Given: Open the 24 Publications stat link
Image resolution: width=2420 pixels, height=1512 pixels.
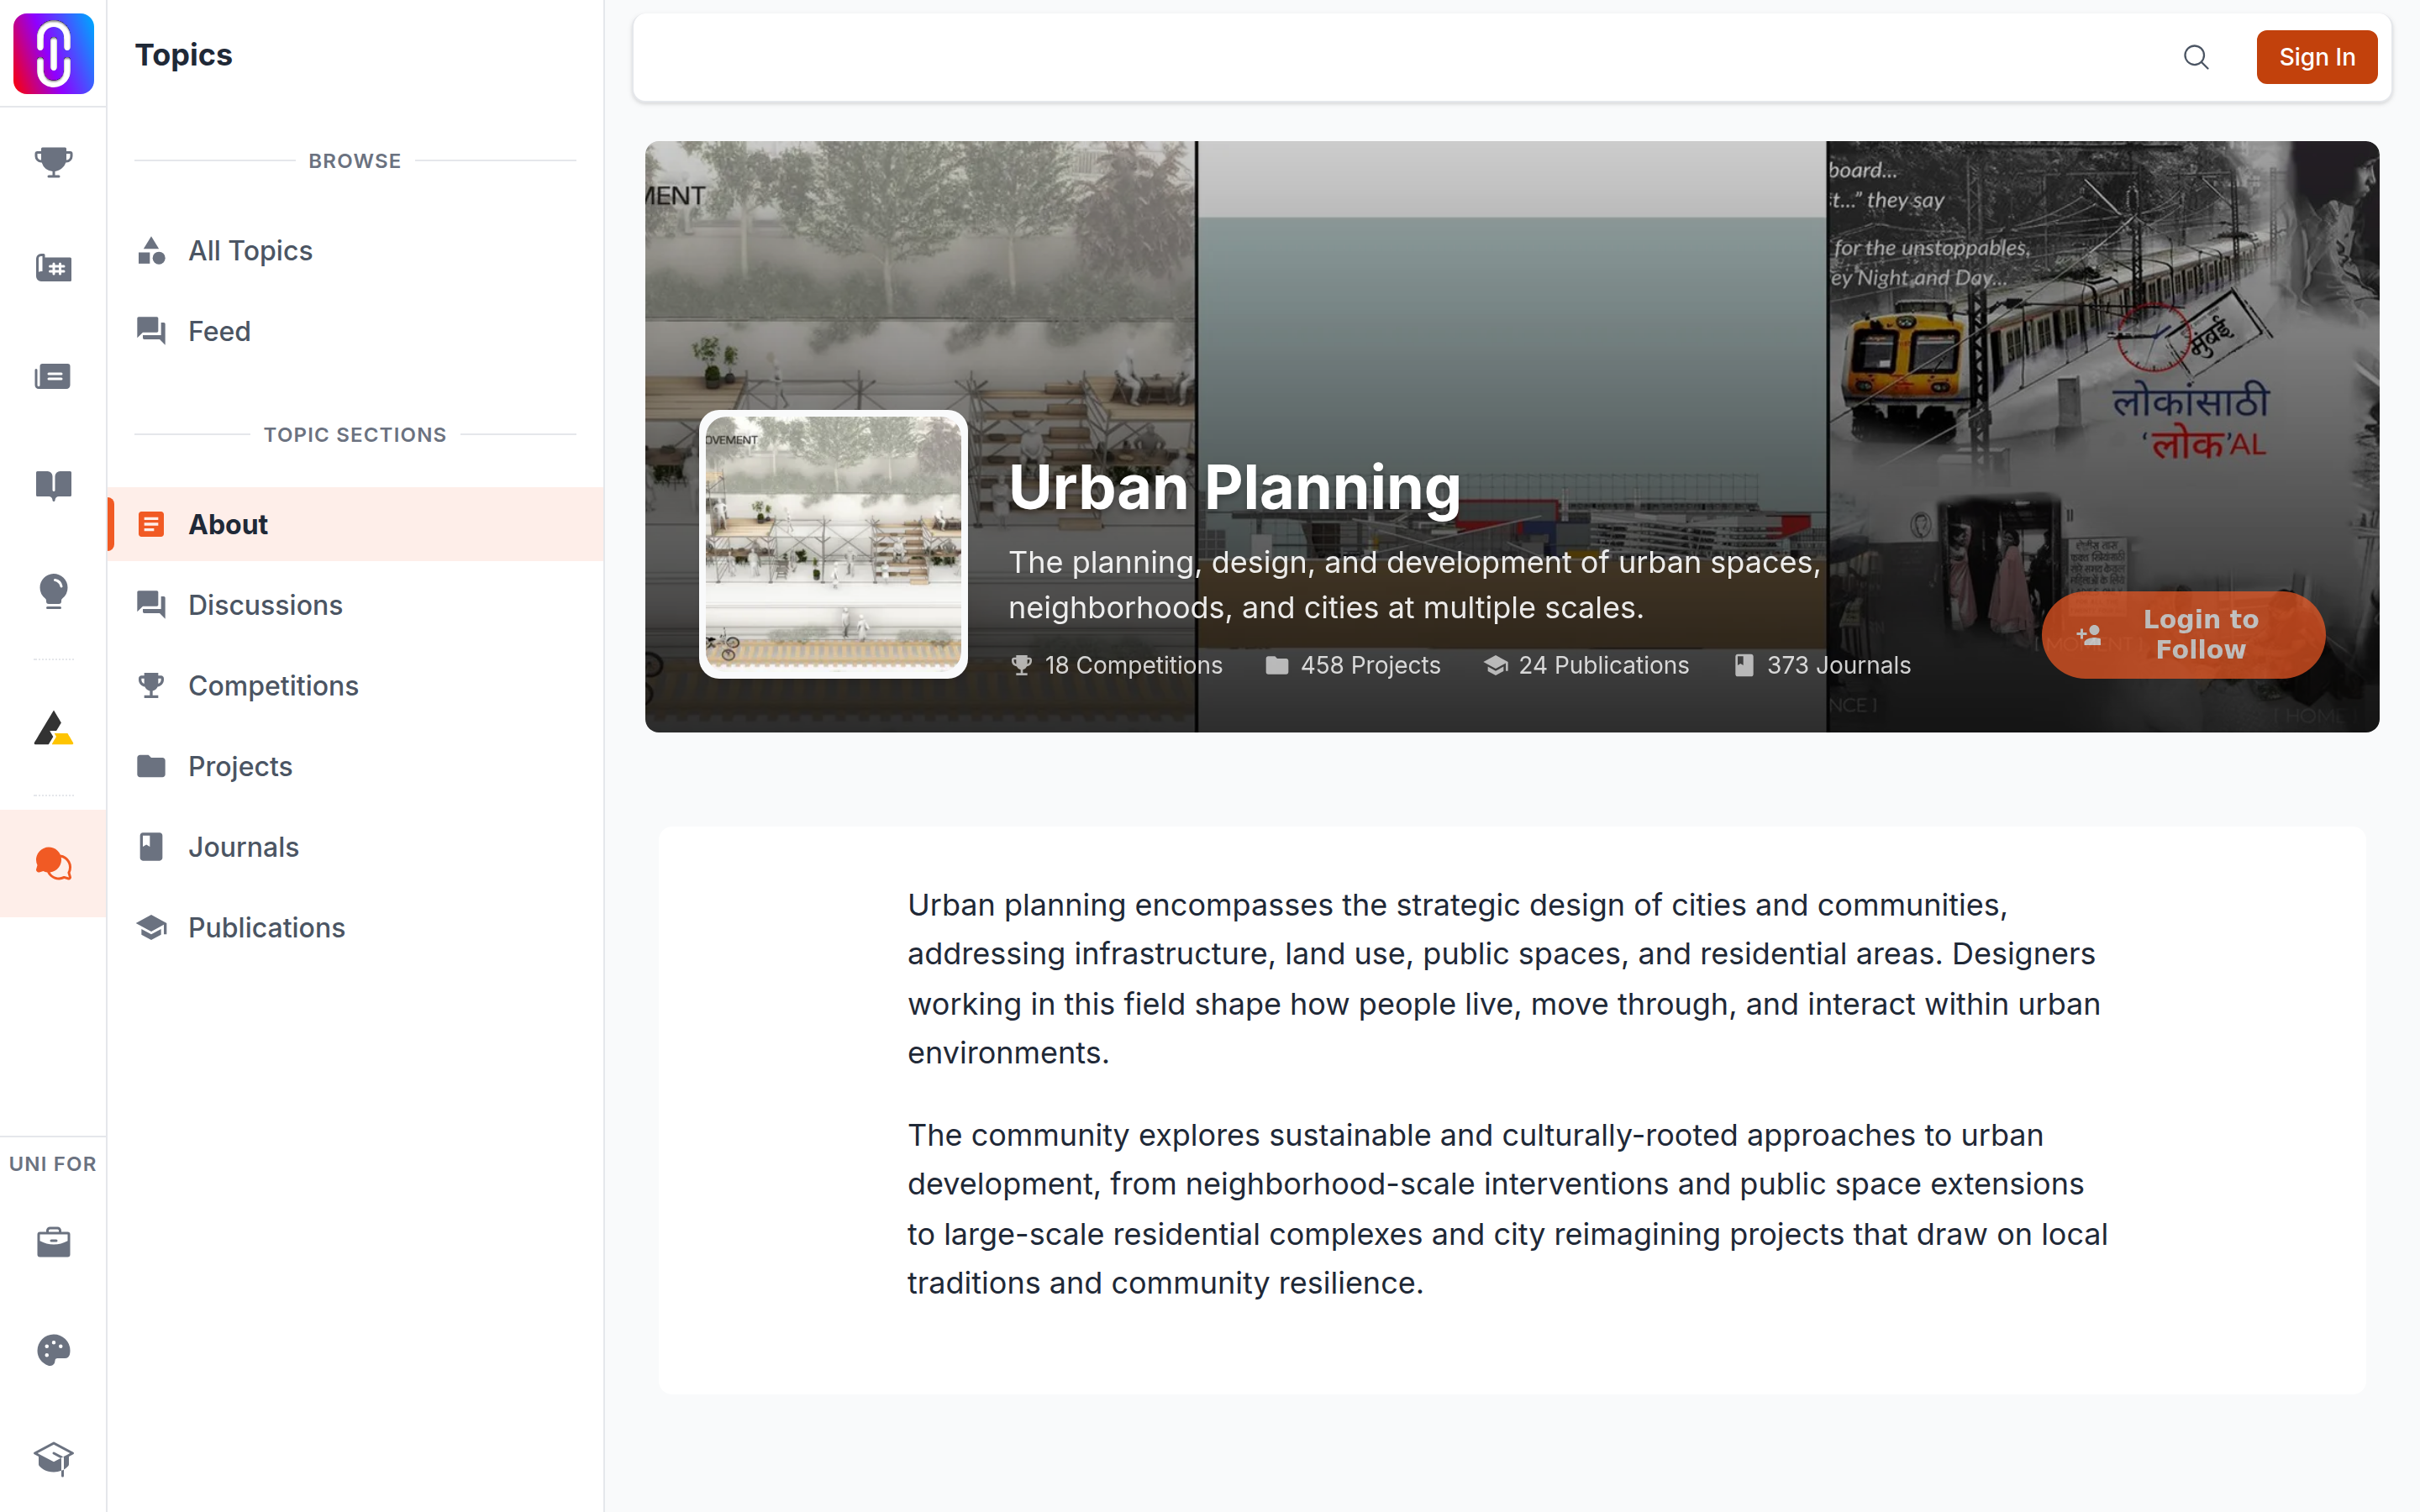Looking at the screenshot, I should (1587, 665).
